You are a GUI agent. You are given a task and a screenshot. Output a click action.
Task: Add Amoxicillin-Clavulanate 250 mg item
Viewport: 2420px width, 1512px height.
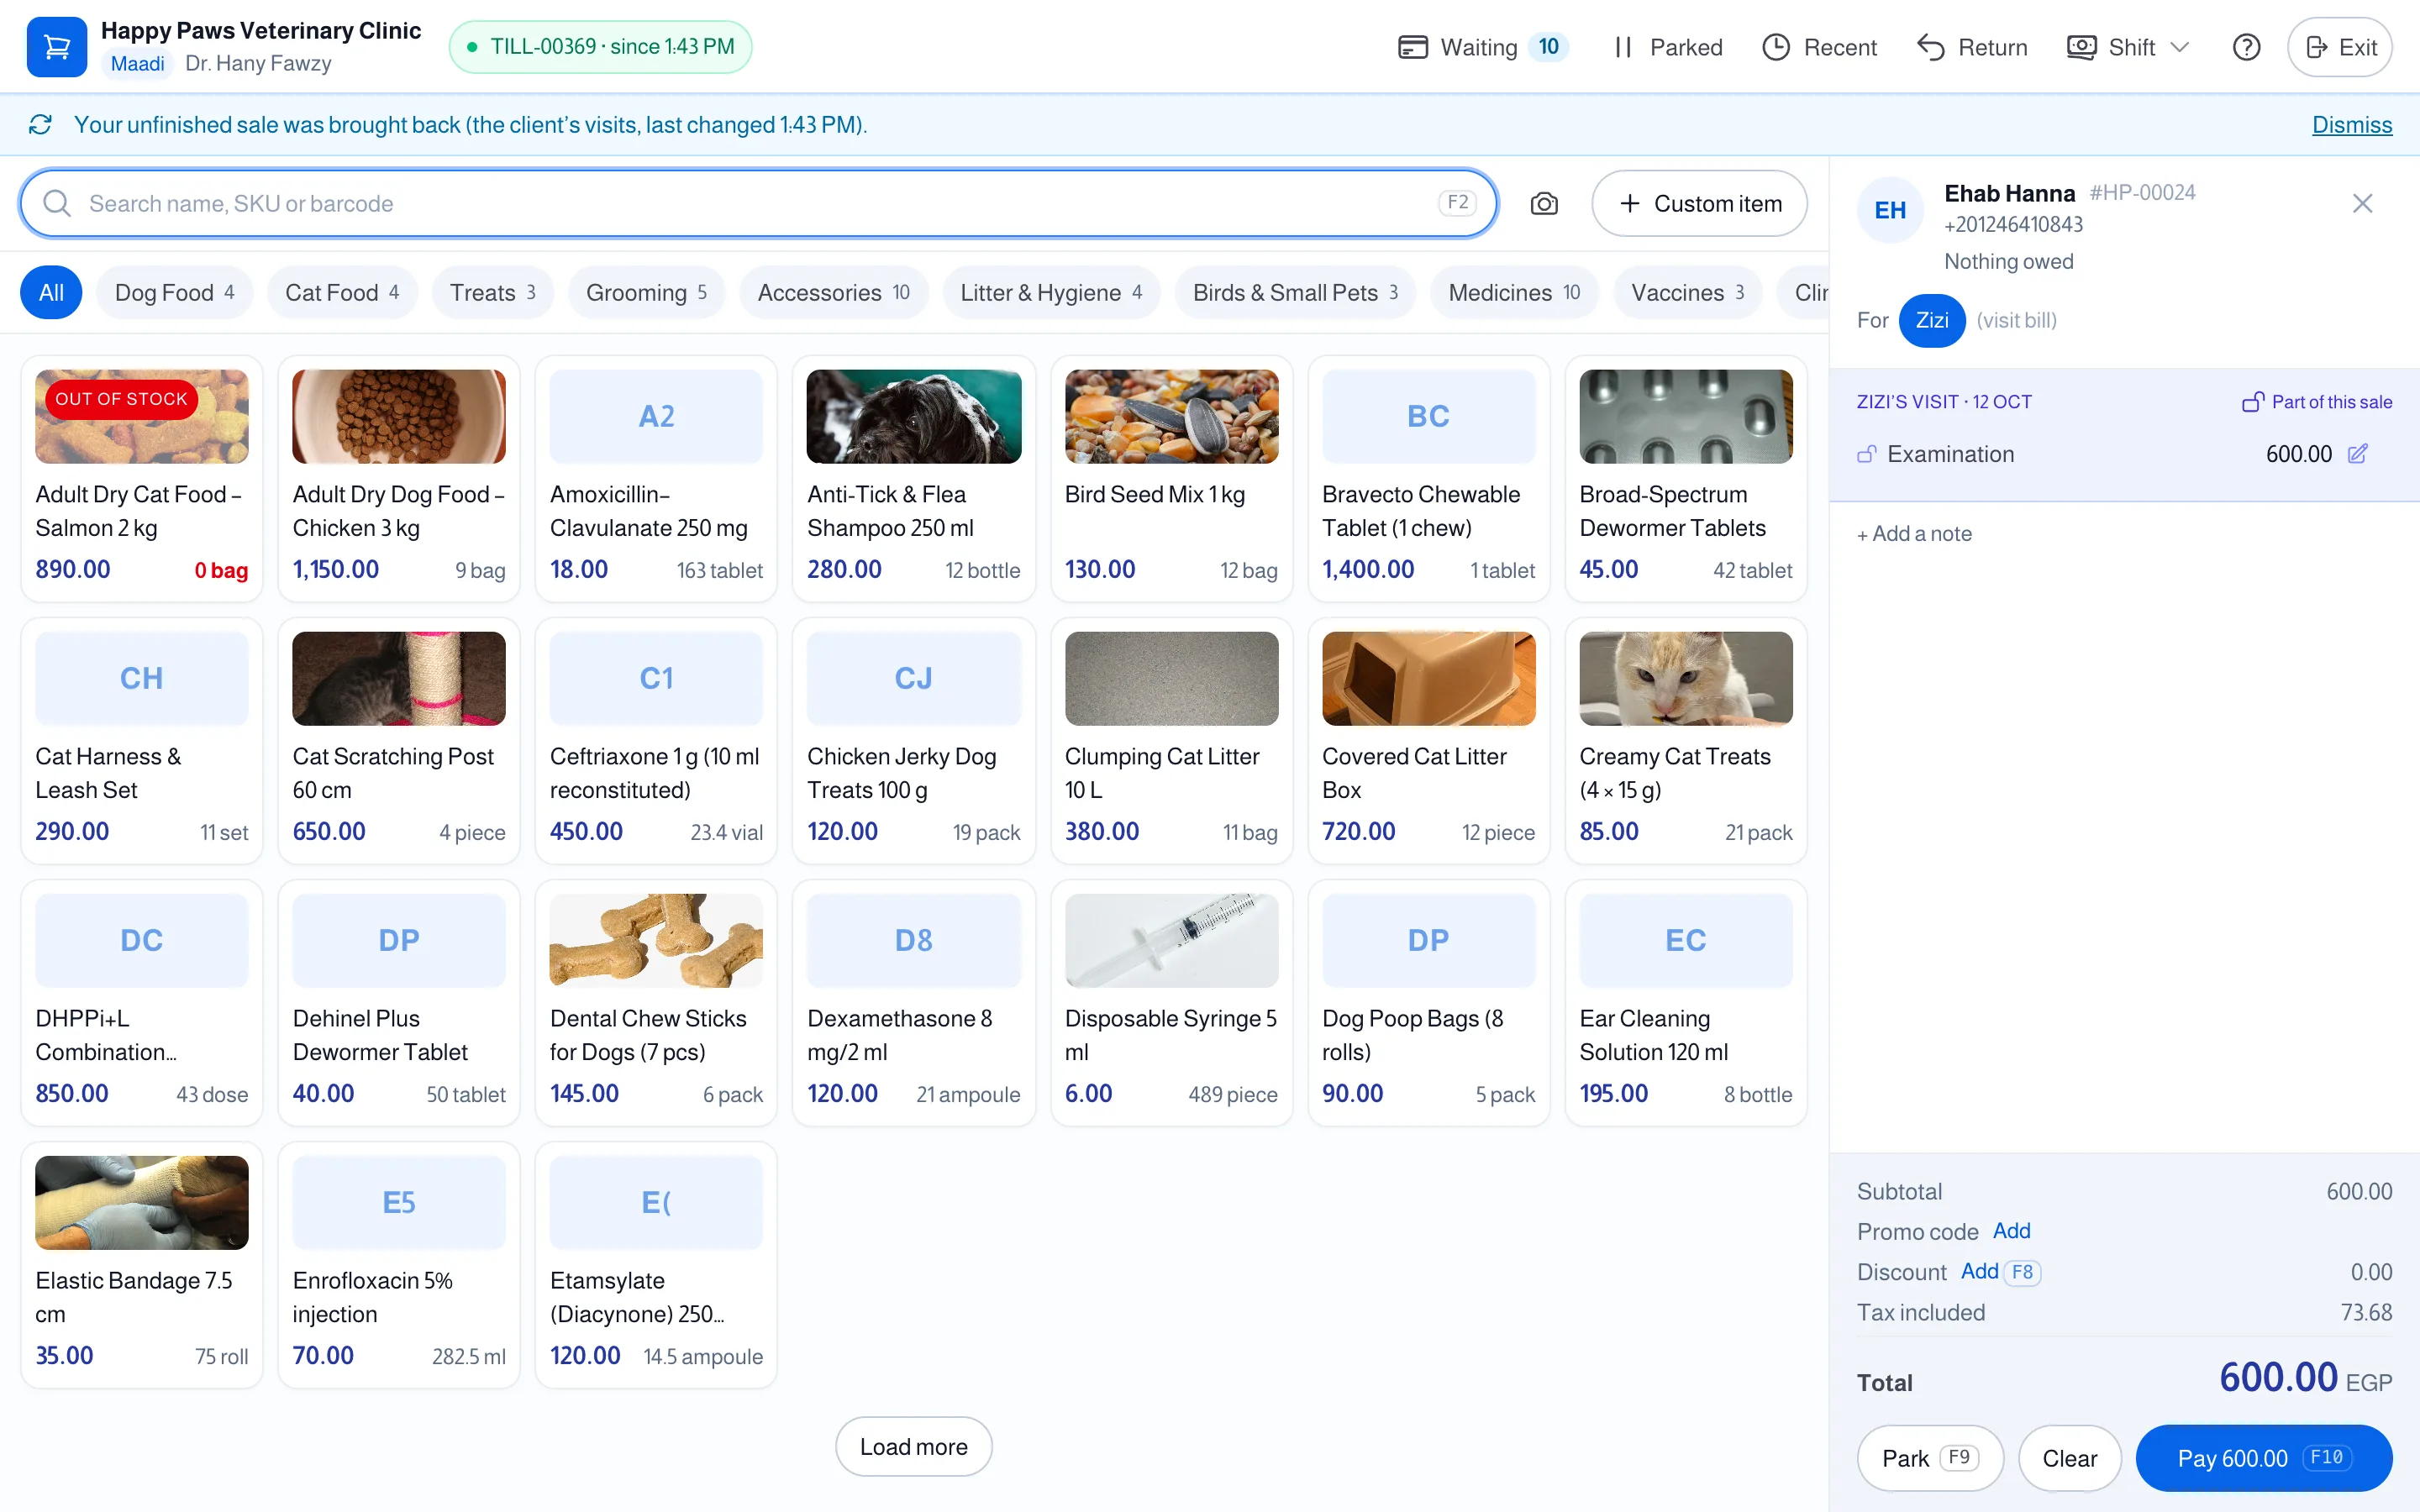coord(656,478)
